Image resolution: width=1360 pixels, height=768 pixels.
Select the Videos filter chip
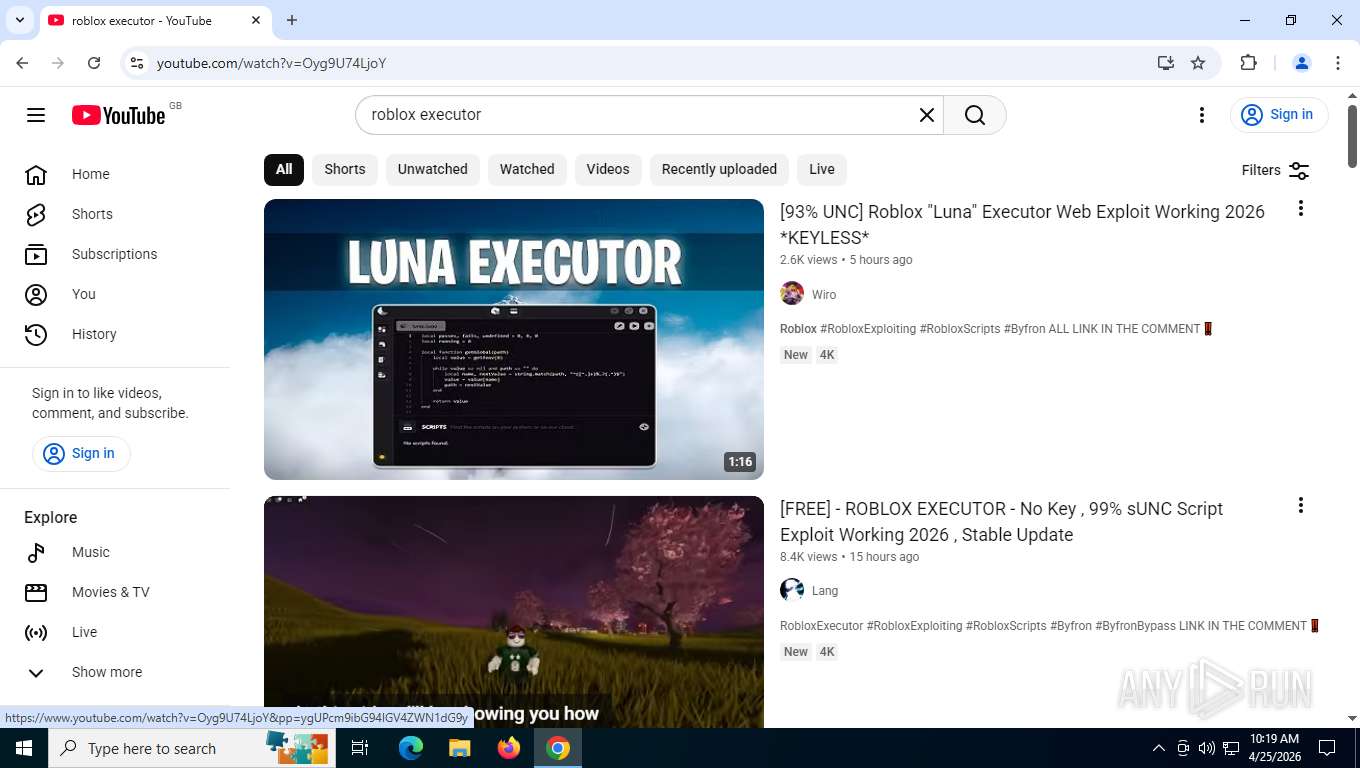(x=608, y=169)
